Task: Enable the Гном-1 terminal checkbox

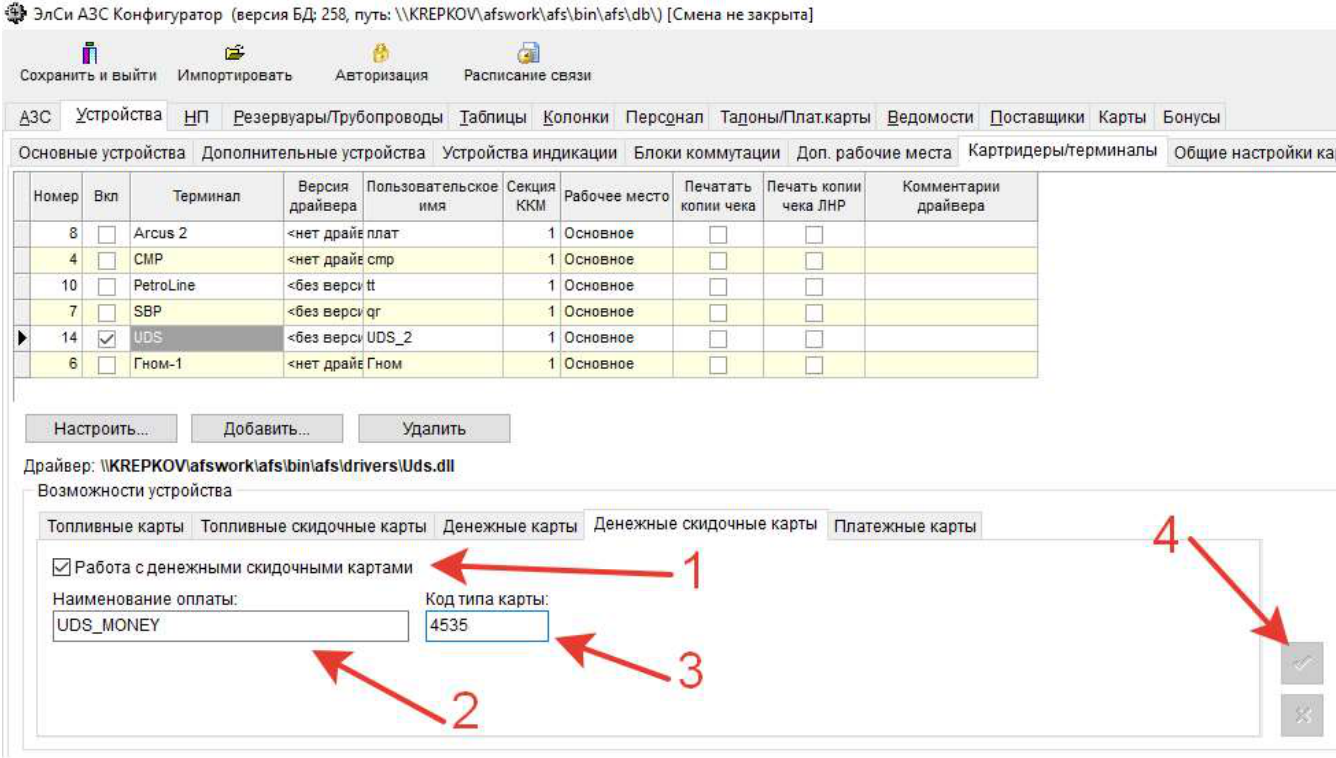Action: coord(105,364)
